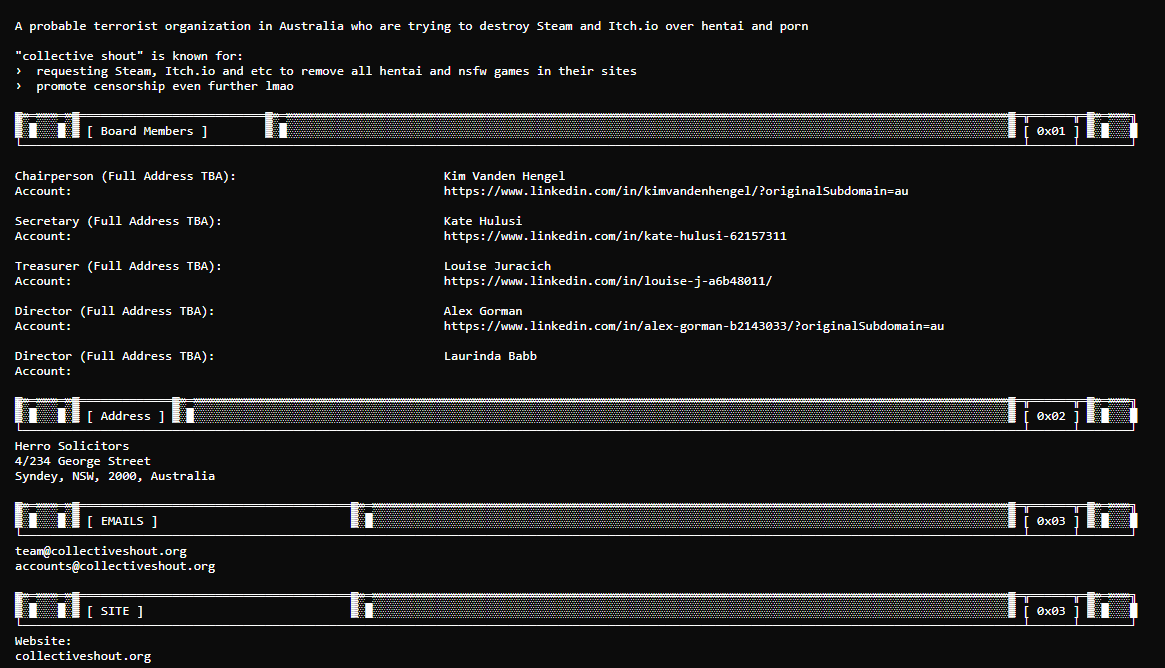Click the "[ Address ]" section header

pos(126,416)
